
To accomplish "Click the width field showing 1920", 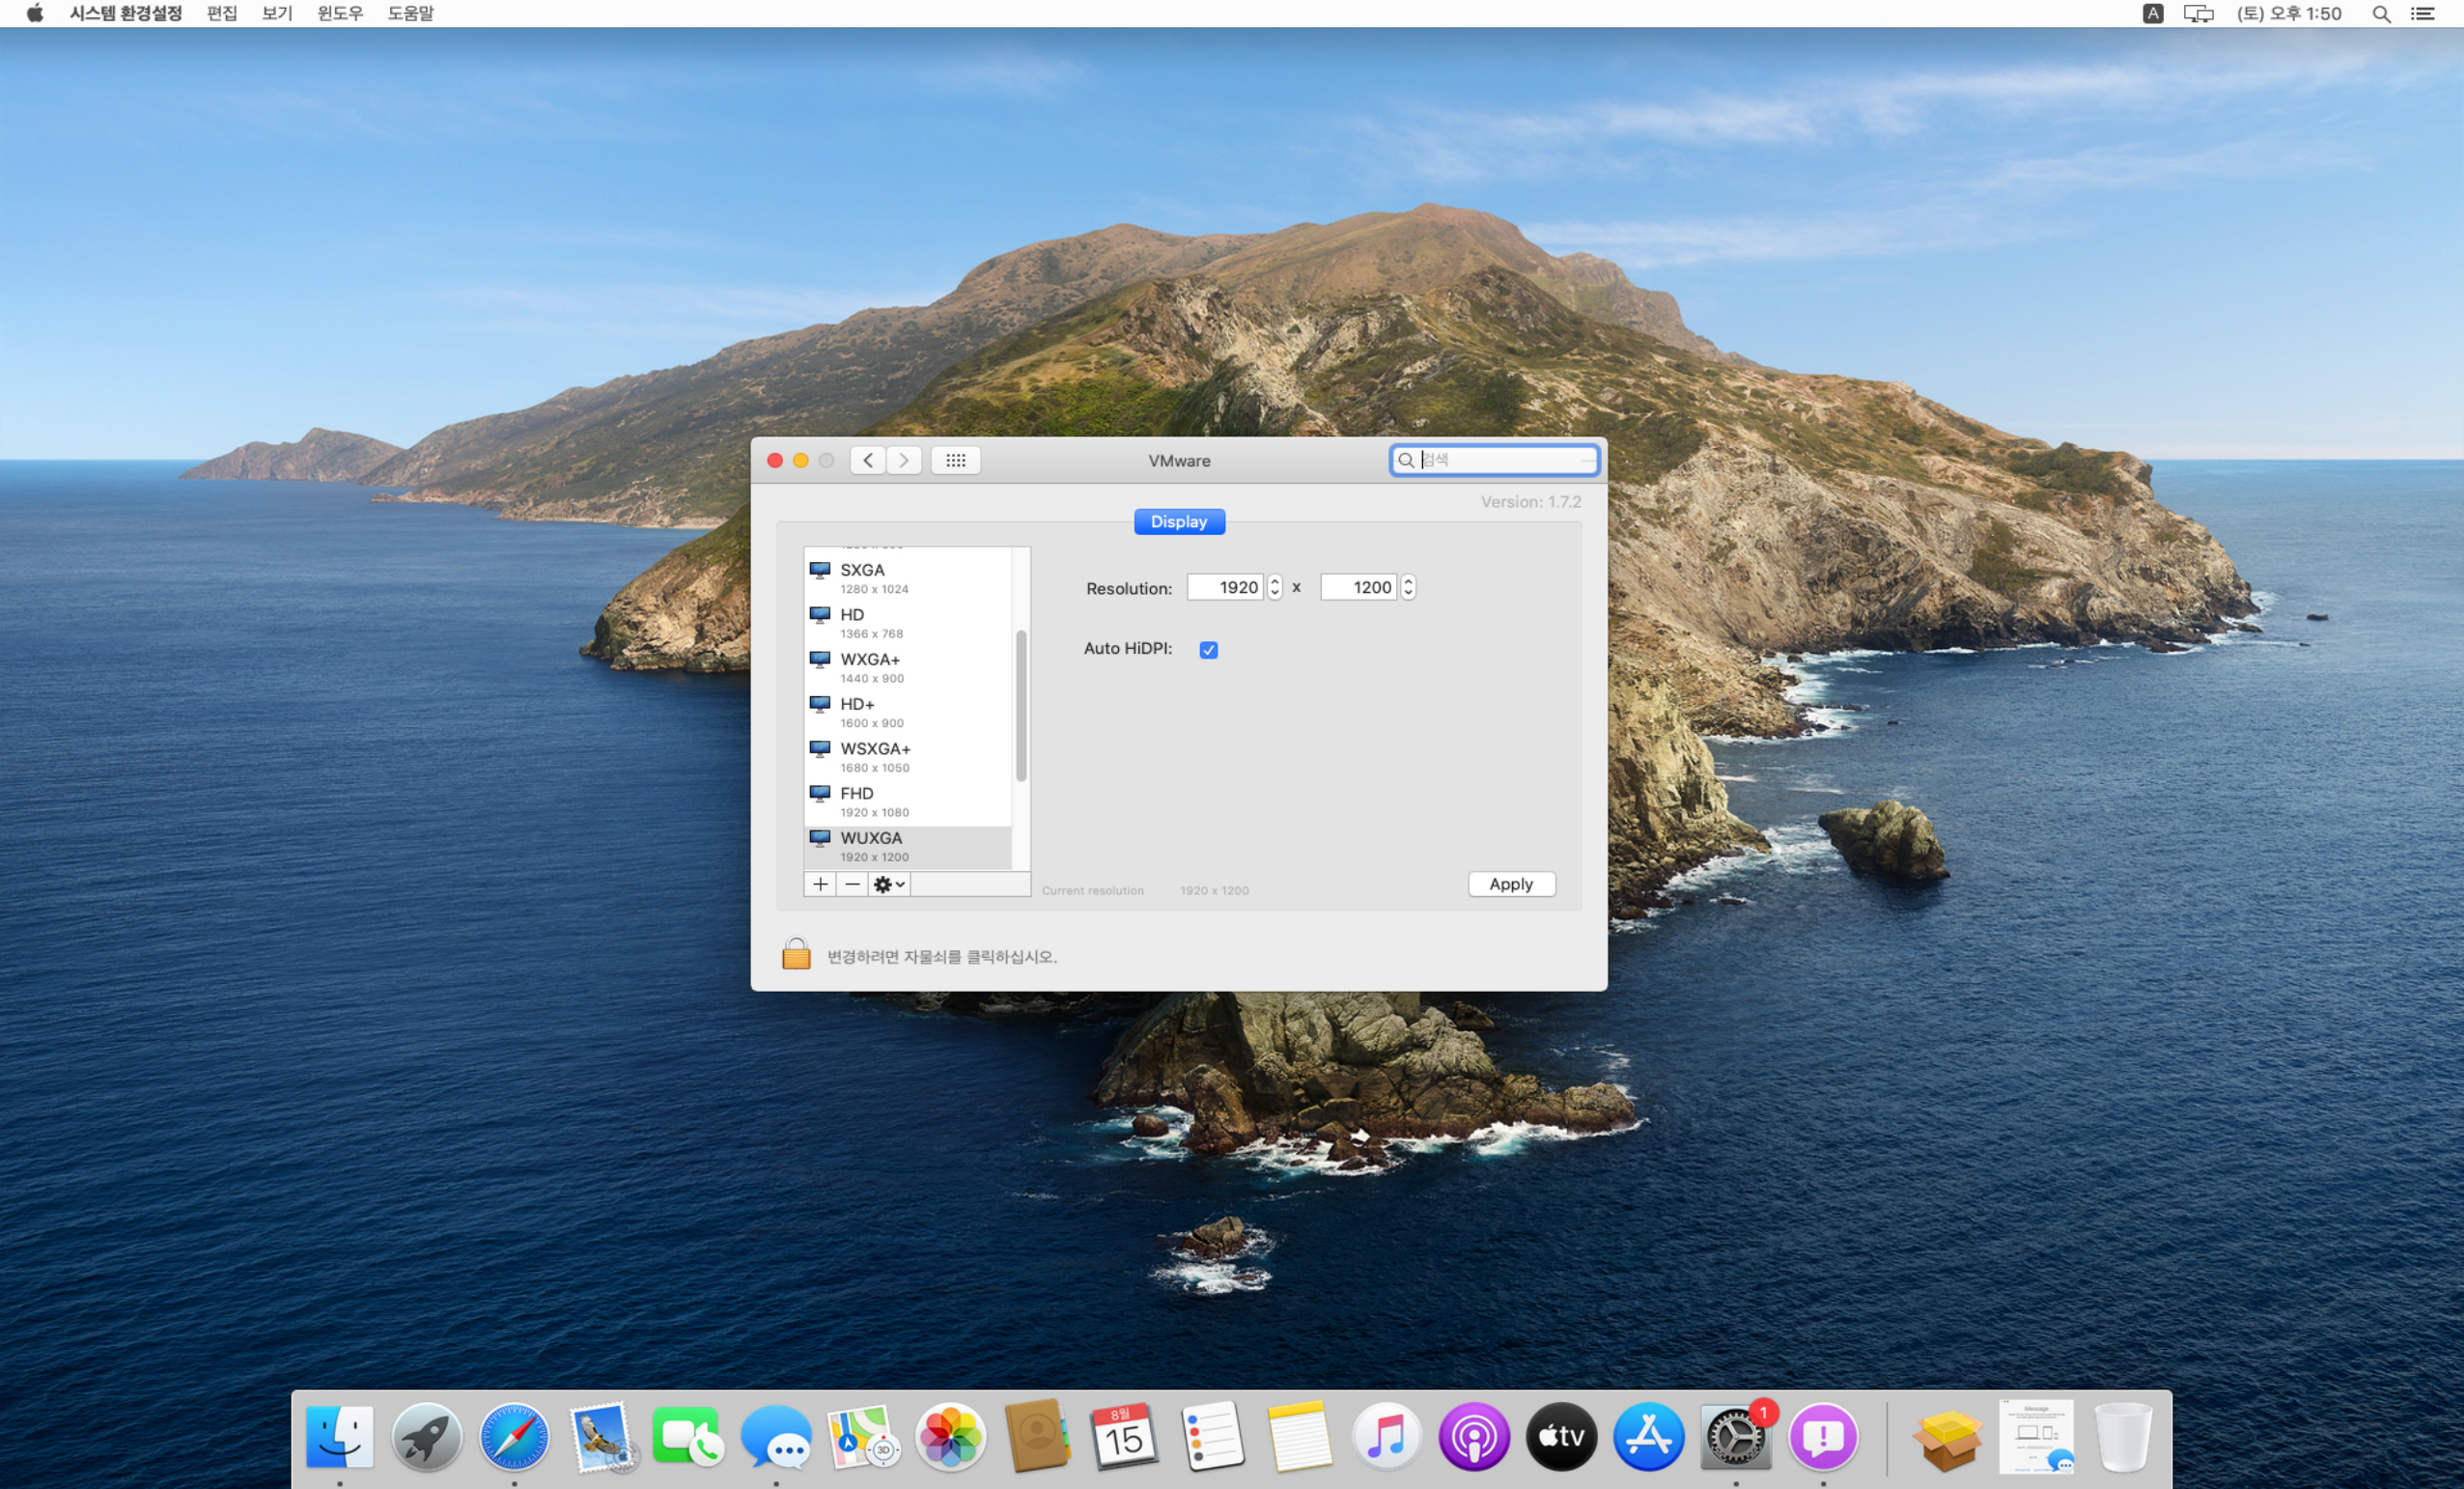I will [1225, 587].
